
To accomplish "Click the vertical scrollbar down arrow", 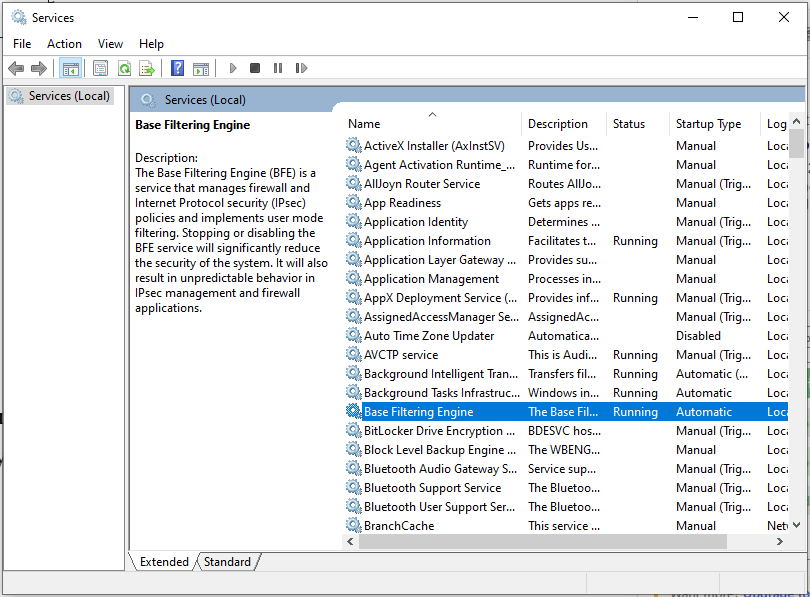I will click(797, 525).
